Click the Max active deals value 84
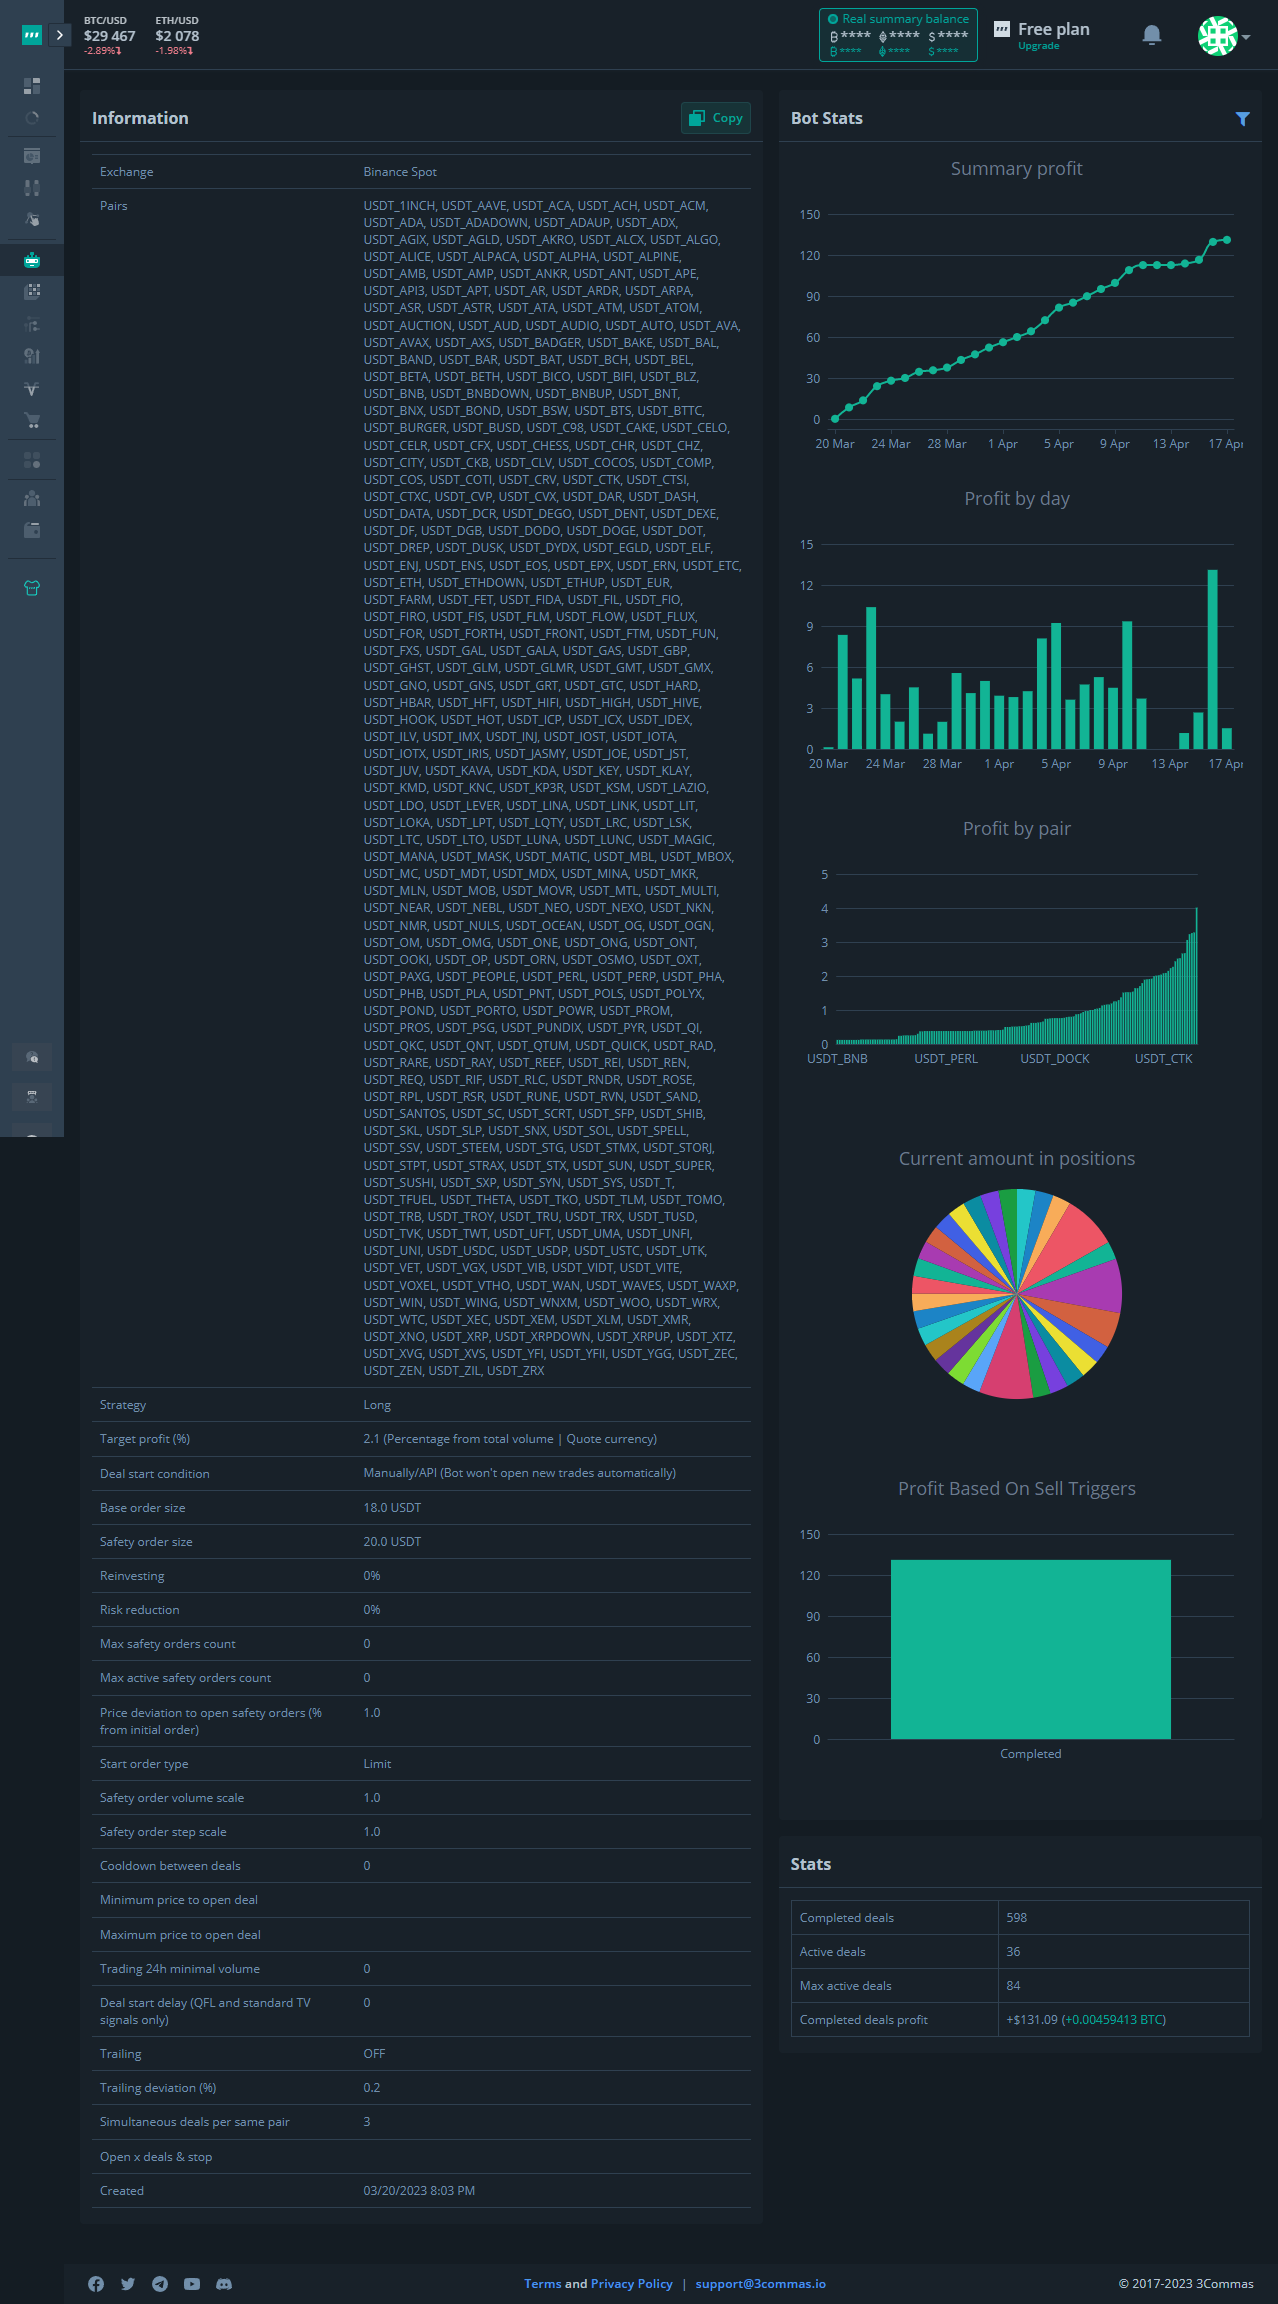This screenshot has width=1278, height=2304. (1013, 1986)
